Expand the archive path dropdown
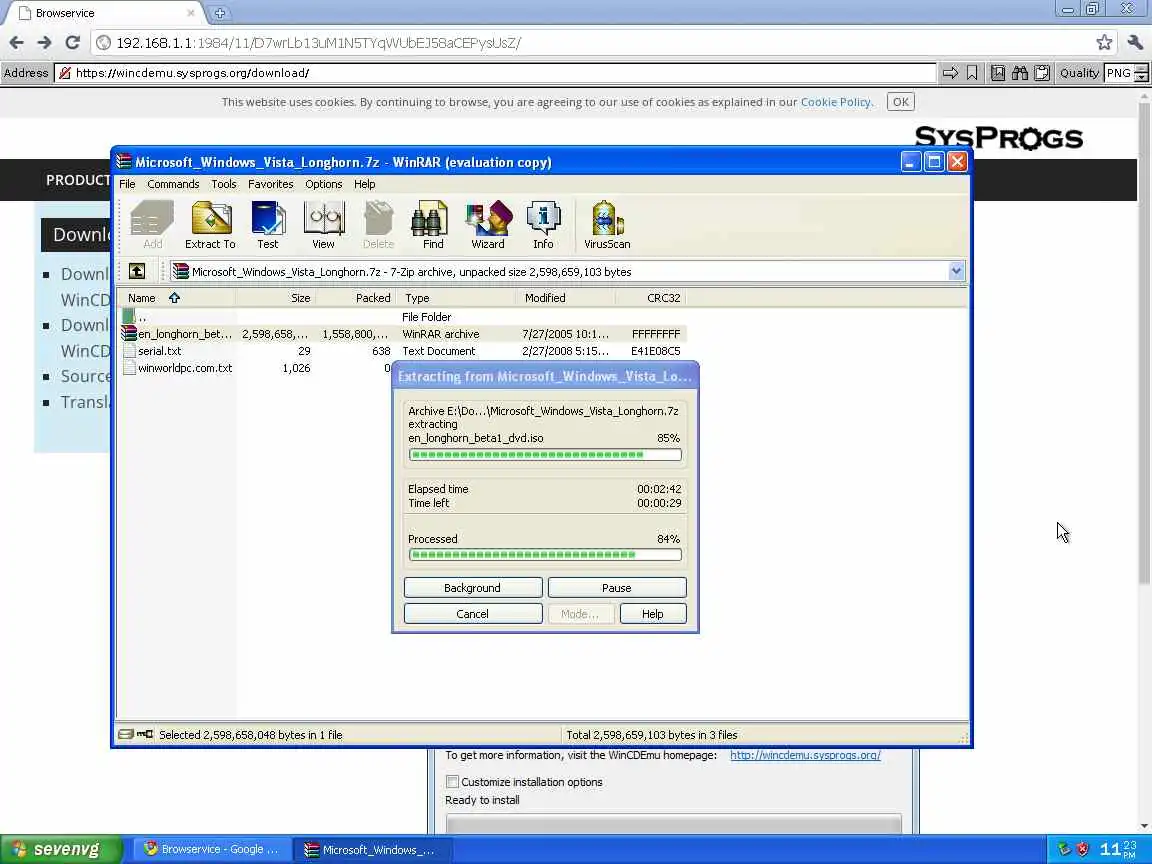The image size is (1152, 864). coord(956,271)
